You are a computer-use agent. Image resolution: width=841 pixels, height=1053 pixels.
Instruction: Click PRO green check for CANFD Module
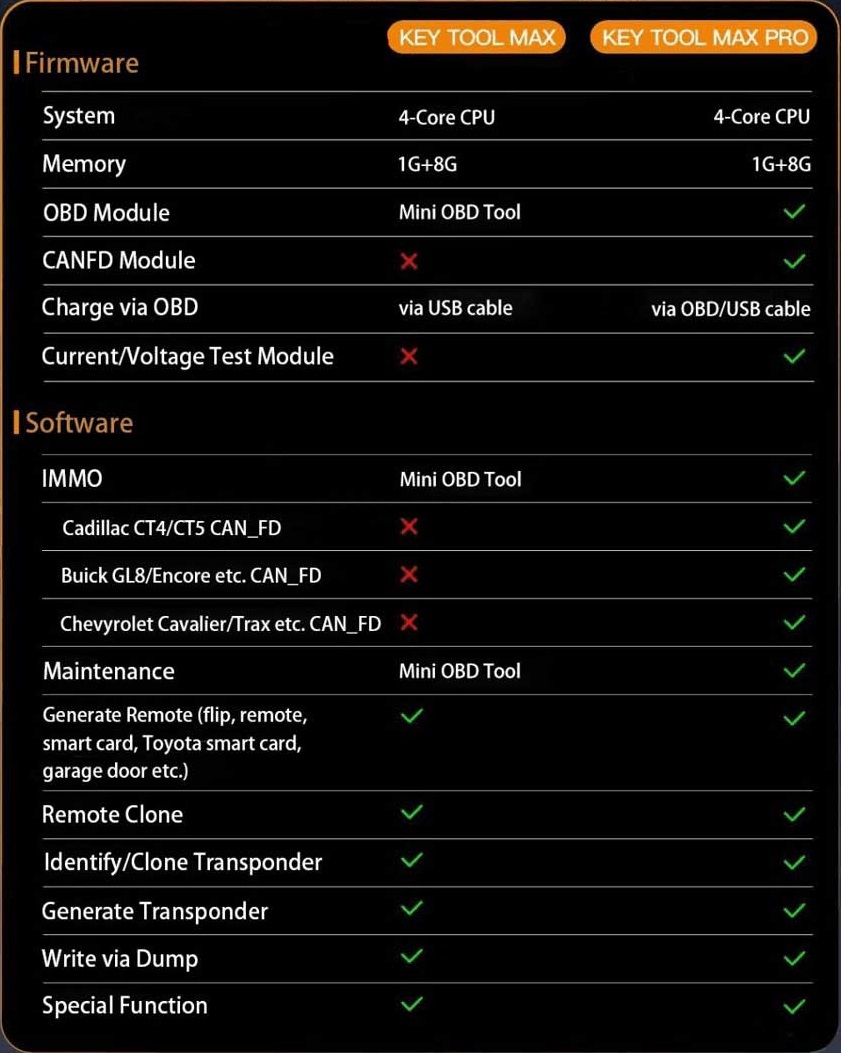[x=795, y=261]
